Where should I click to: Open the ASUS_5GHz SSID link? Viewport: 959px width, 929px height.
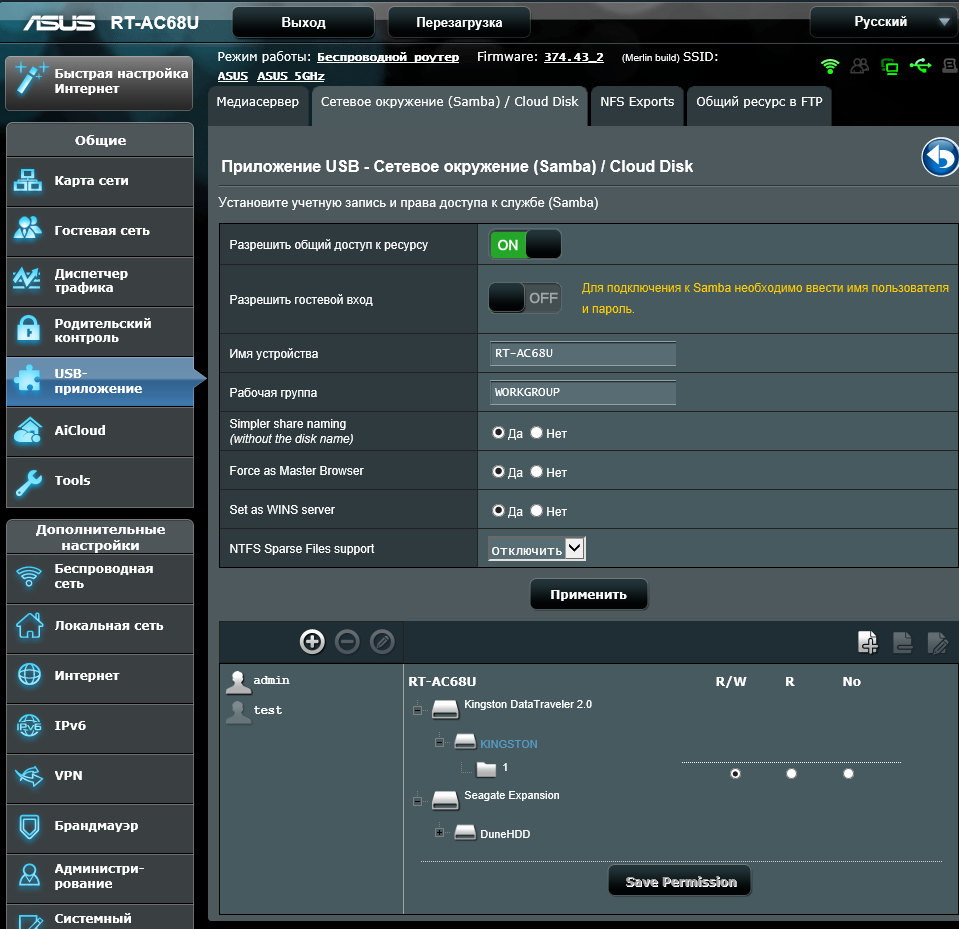pyautogui.click(x=291, y=76)
